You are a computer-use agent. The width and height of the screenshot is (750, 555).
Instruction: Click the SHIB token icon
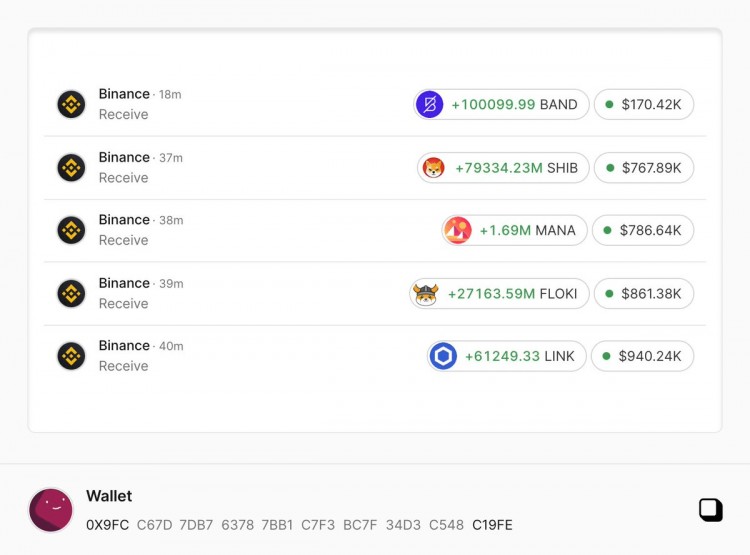(433, 168)
